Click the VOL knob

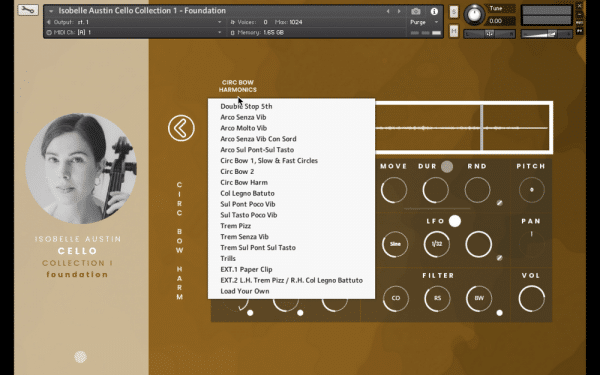pyautogui.click(x=532, y=298)
